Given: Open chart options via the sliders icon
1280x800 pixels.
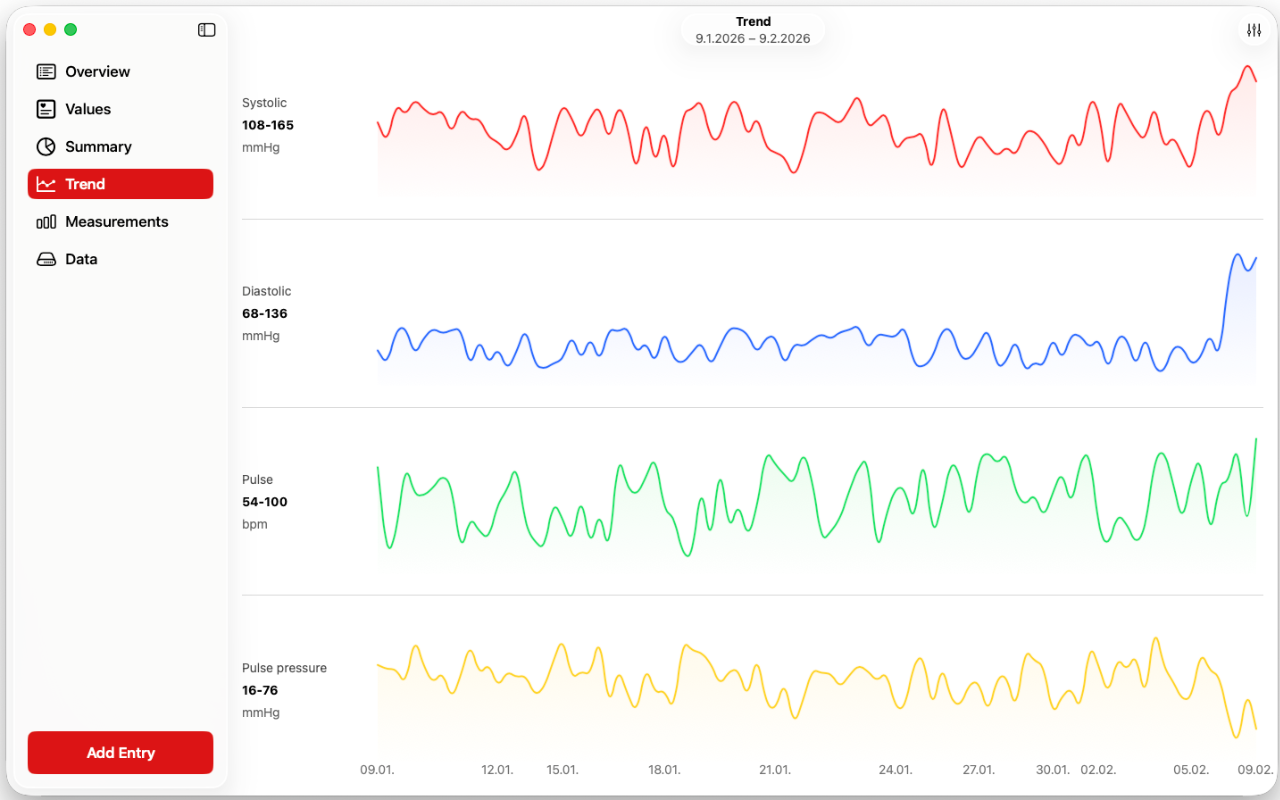Looking at the screenshot, I should coord(1253,30).
